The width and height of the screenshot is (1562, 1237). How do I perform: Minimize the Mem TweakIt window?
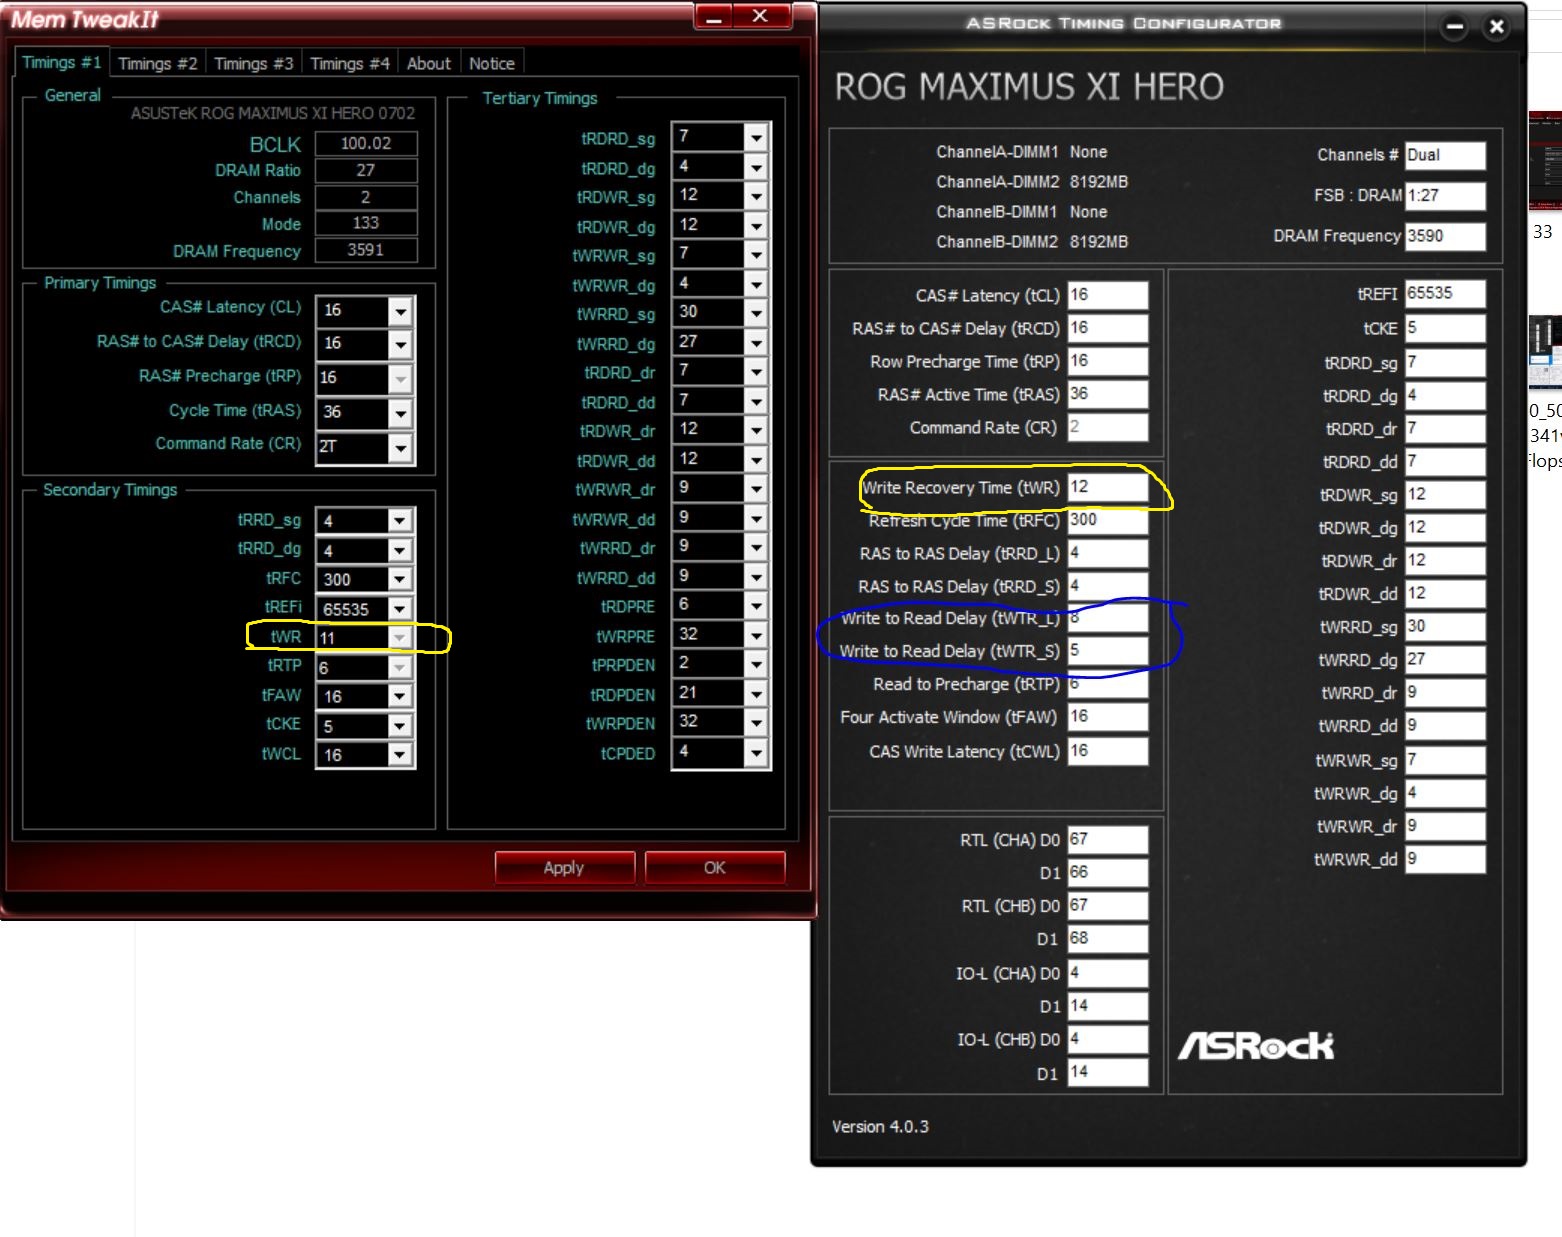(x=713, y=17)
